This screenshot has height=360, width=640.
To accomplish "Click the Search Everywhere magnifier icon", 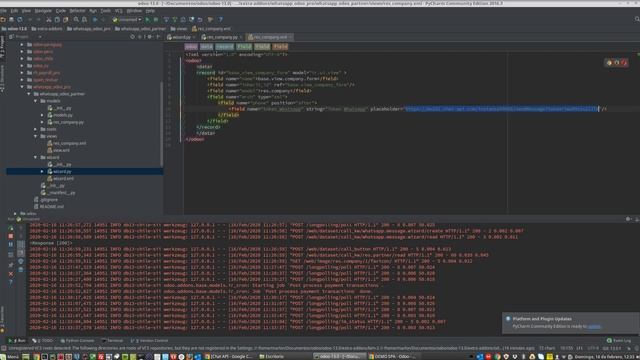I will pyautogui.click(x=637, y=19).
